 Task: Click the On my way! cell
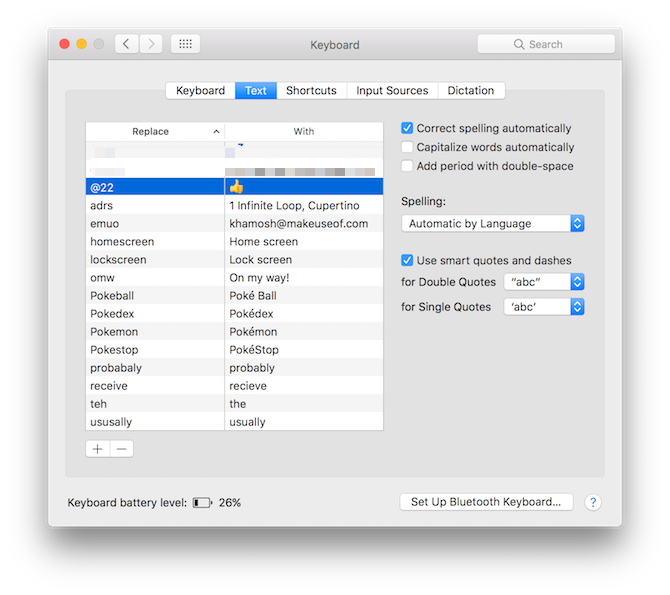(x=304, y=277)
